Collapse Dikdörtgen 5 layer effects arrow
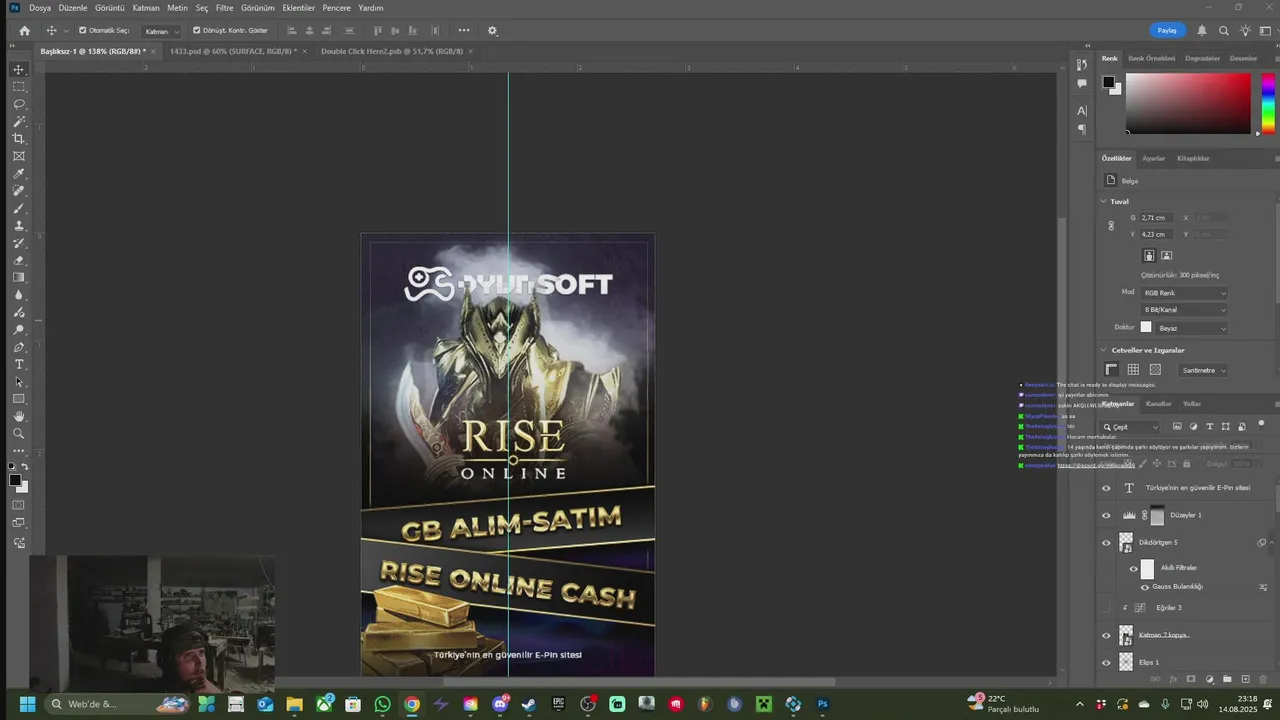Image resolution: width=1280 pixels, height=720 pixels. tap(1272, 543)
